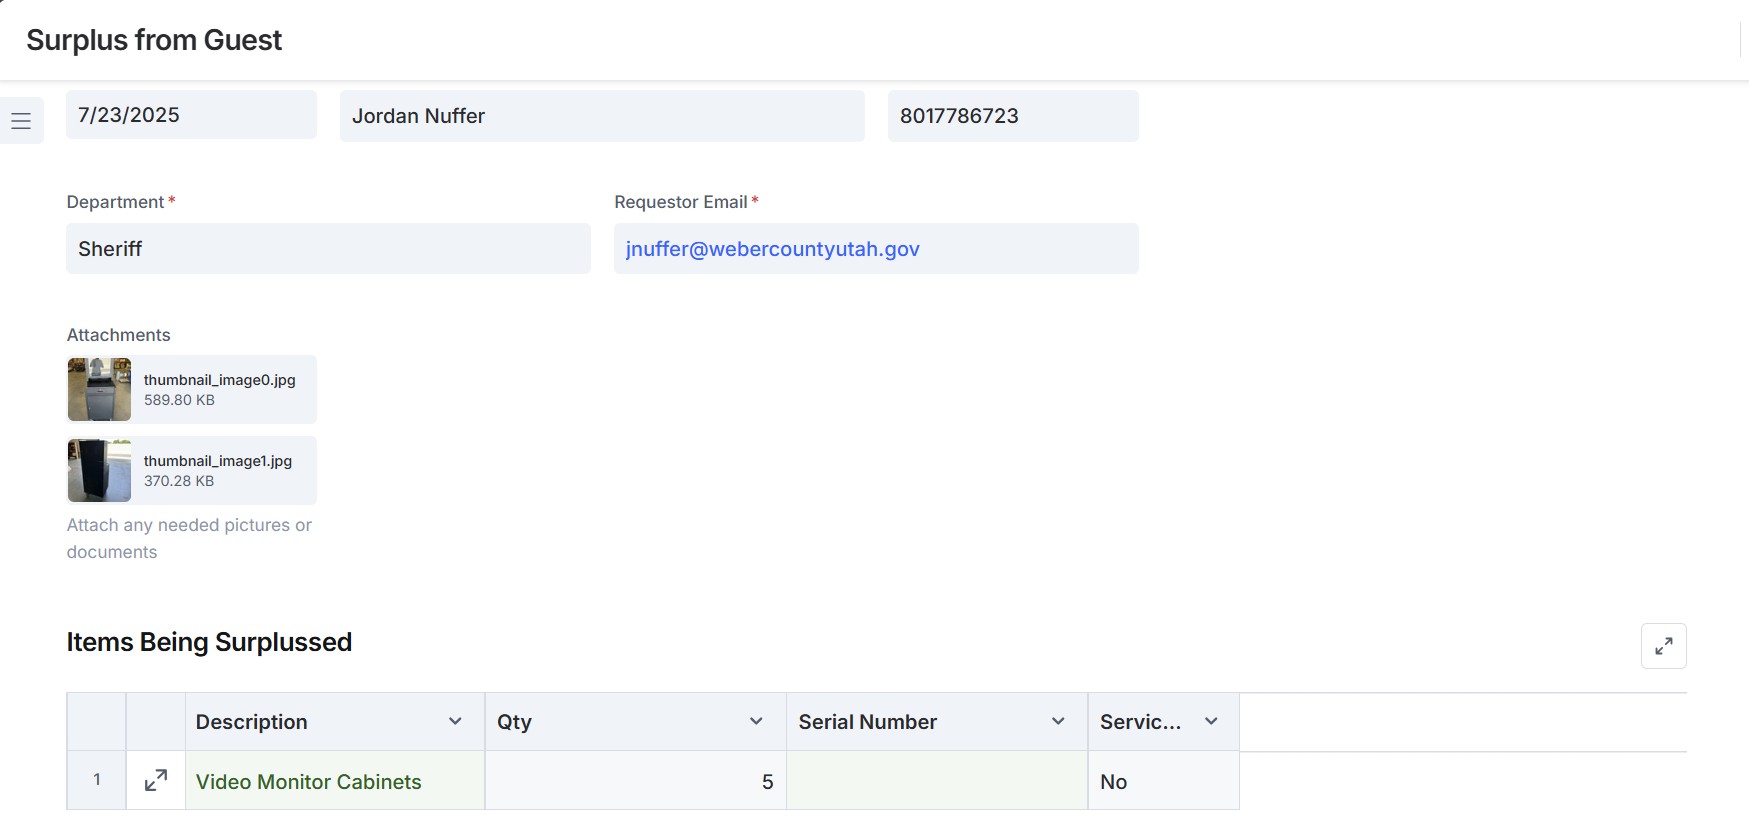Viewport: 1749px width, 826px height.
Task: Click the Attachments section label
Action: tap(118, 335)
